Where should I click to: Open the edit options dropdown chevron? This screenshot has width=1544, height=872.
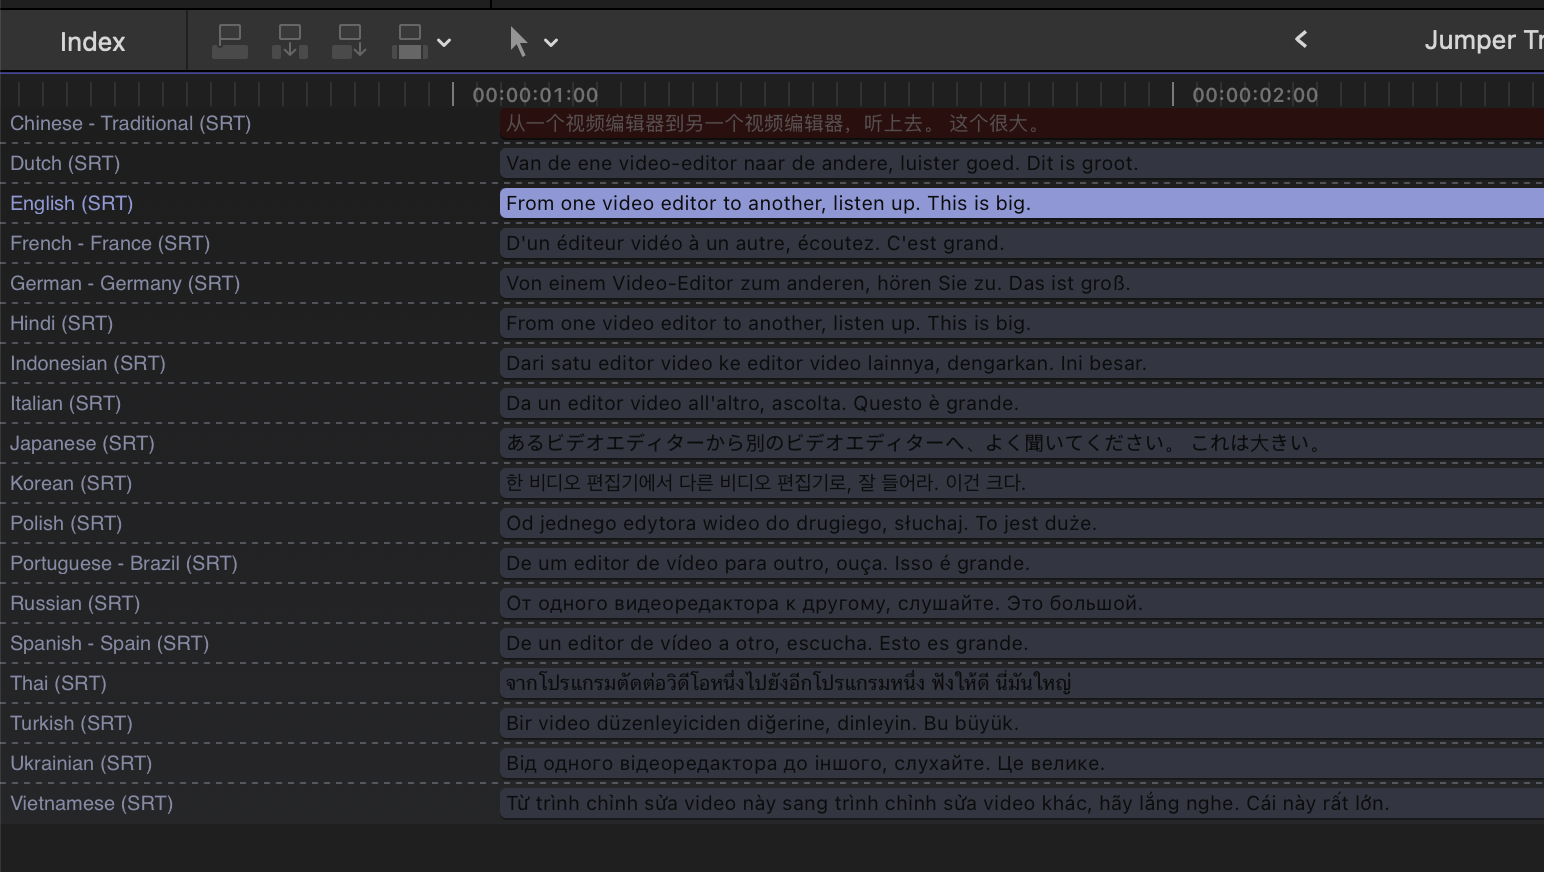445,43
